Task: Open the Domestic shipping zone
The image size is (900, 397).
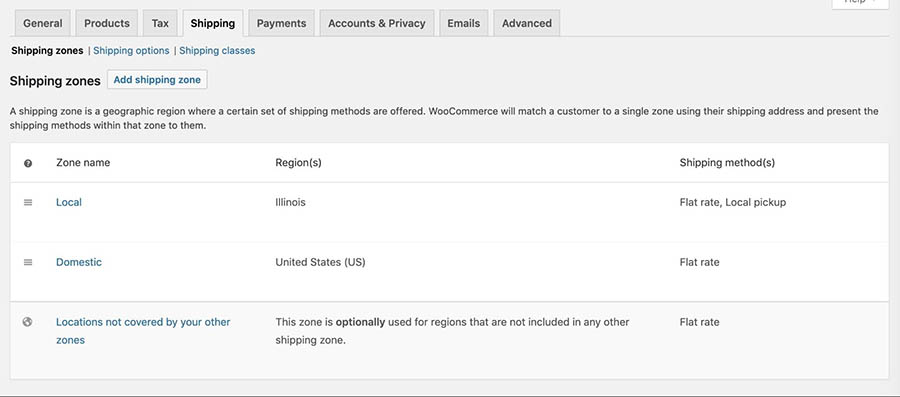Action: click(x=79, y=262)
